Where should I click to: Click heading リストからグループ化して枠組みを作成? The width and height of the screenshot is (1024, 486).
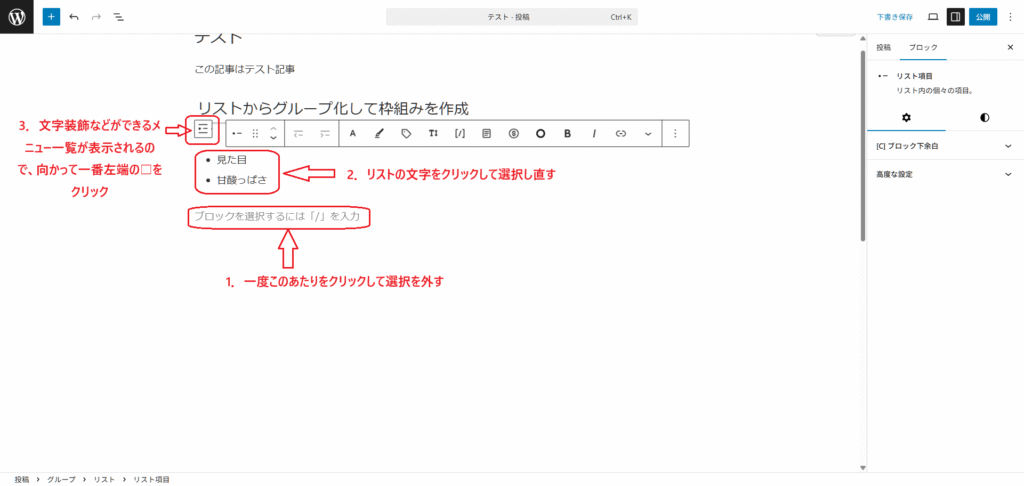tap(333, 108)
